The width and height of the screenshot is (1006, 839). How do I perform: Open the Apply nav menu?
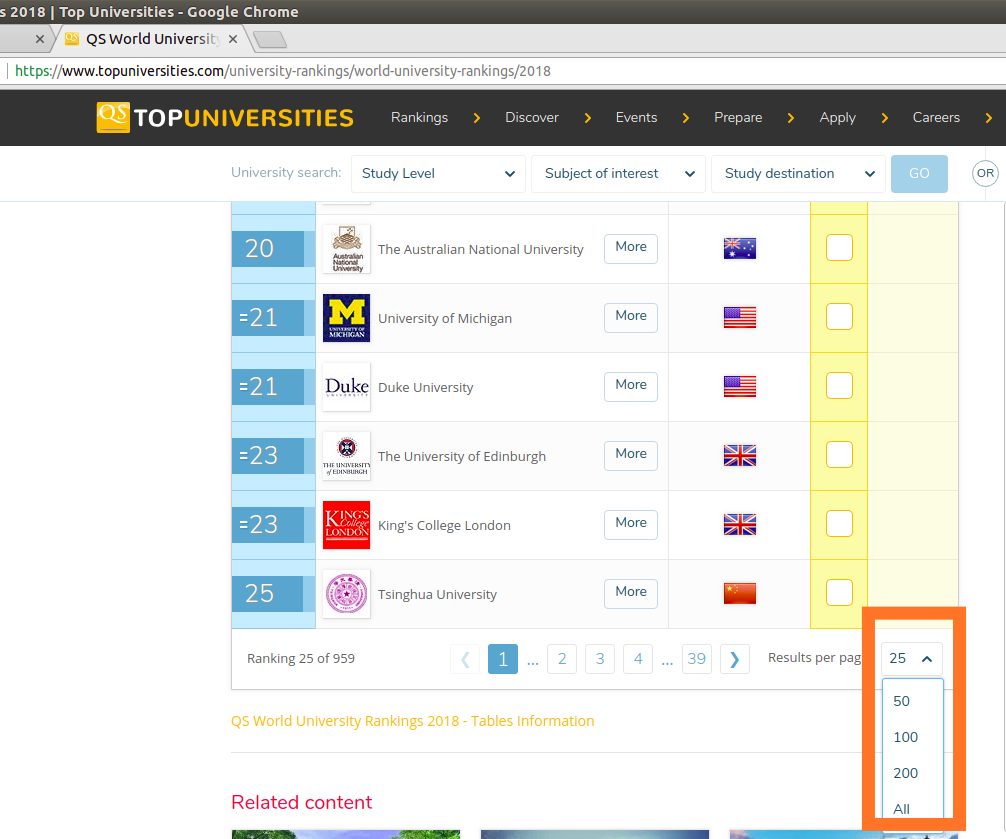837,117
